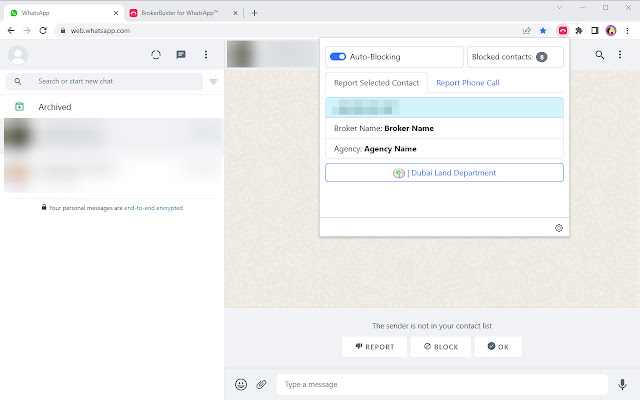This screenshot has height=400, width=640.
Task: Open a new browser tab
Action: tap(254, 13)
